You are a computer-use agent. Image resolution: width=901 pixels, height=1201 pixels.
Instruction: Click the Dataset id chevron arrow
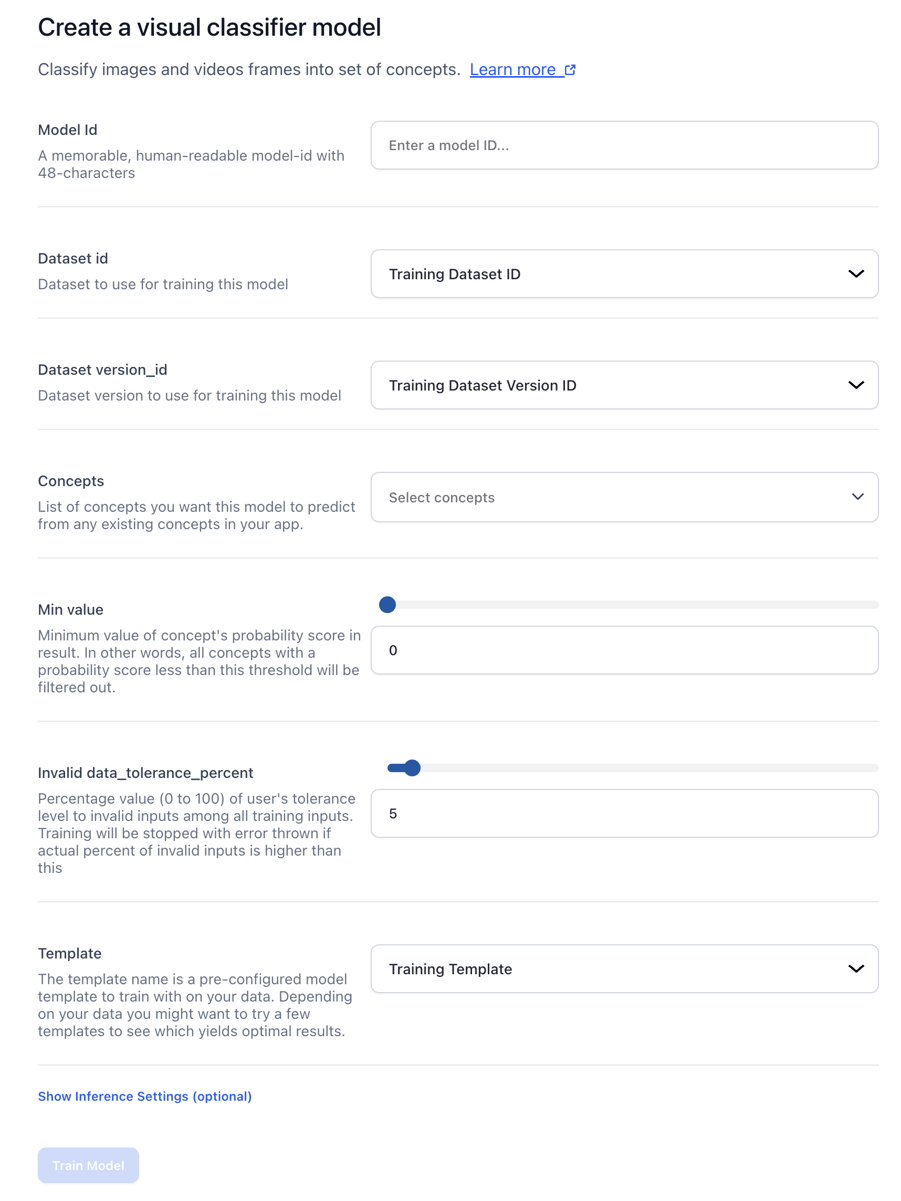pyautogui.click(x=856, y=274)
